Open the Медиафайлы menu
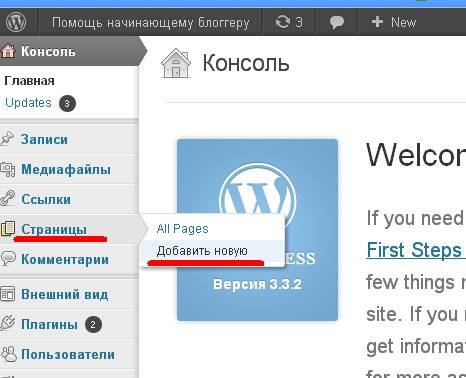This screenshot has height=378, width=466. [x=66, y=169]
